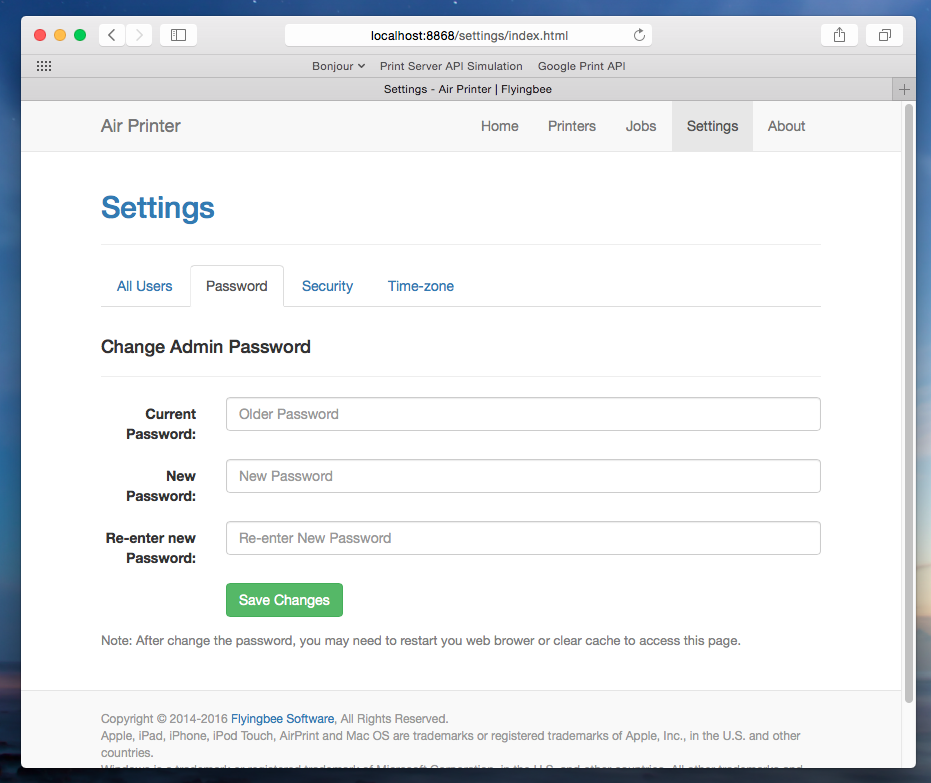Open the About page
This screenshot has width=931, height=783.
pos(786,126)
